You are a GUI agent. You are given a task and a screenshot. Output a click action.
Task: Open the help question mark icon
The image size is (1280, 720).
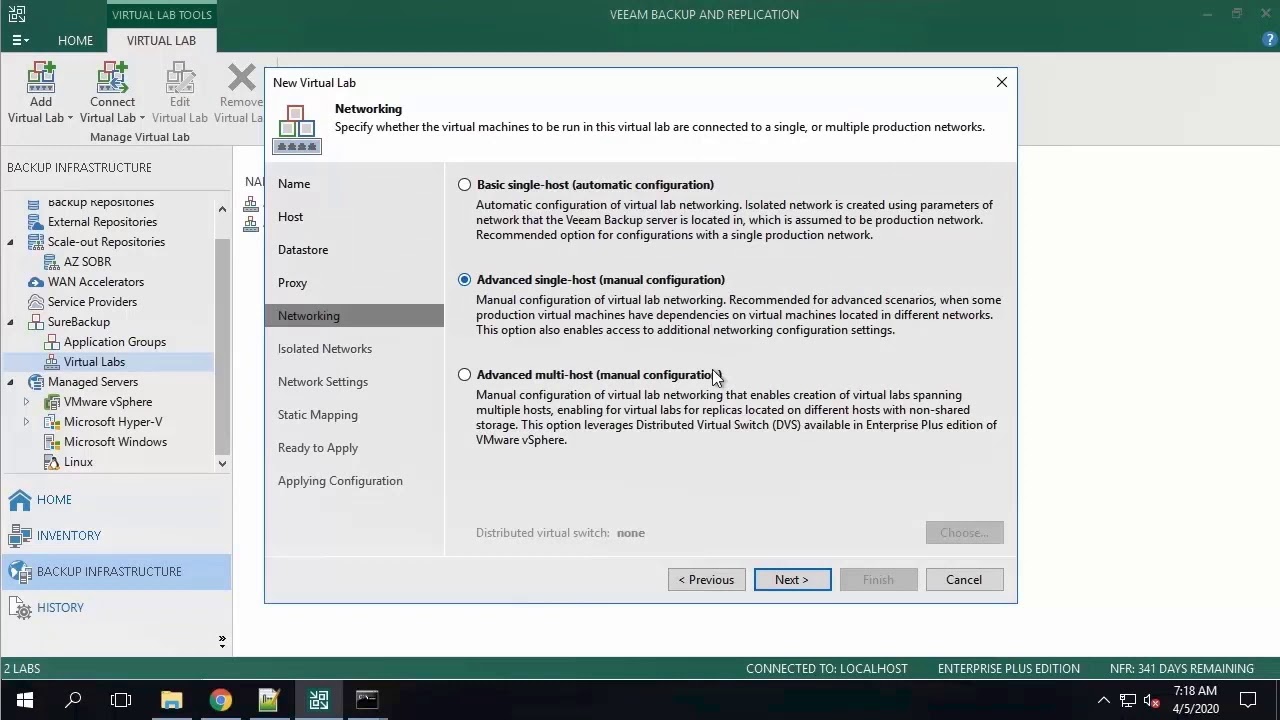click(x=1269, y=40)
